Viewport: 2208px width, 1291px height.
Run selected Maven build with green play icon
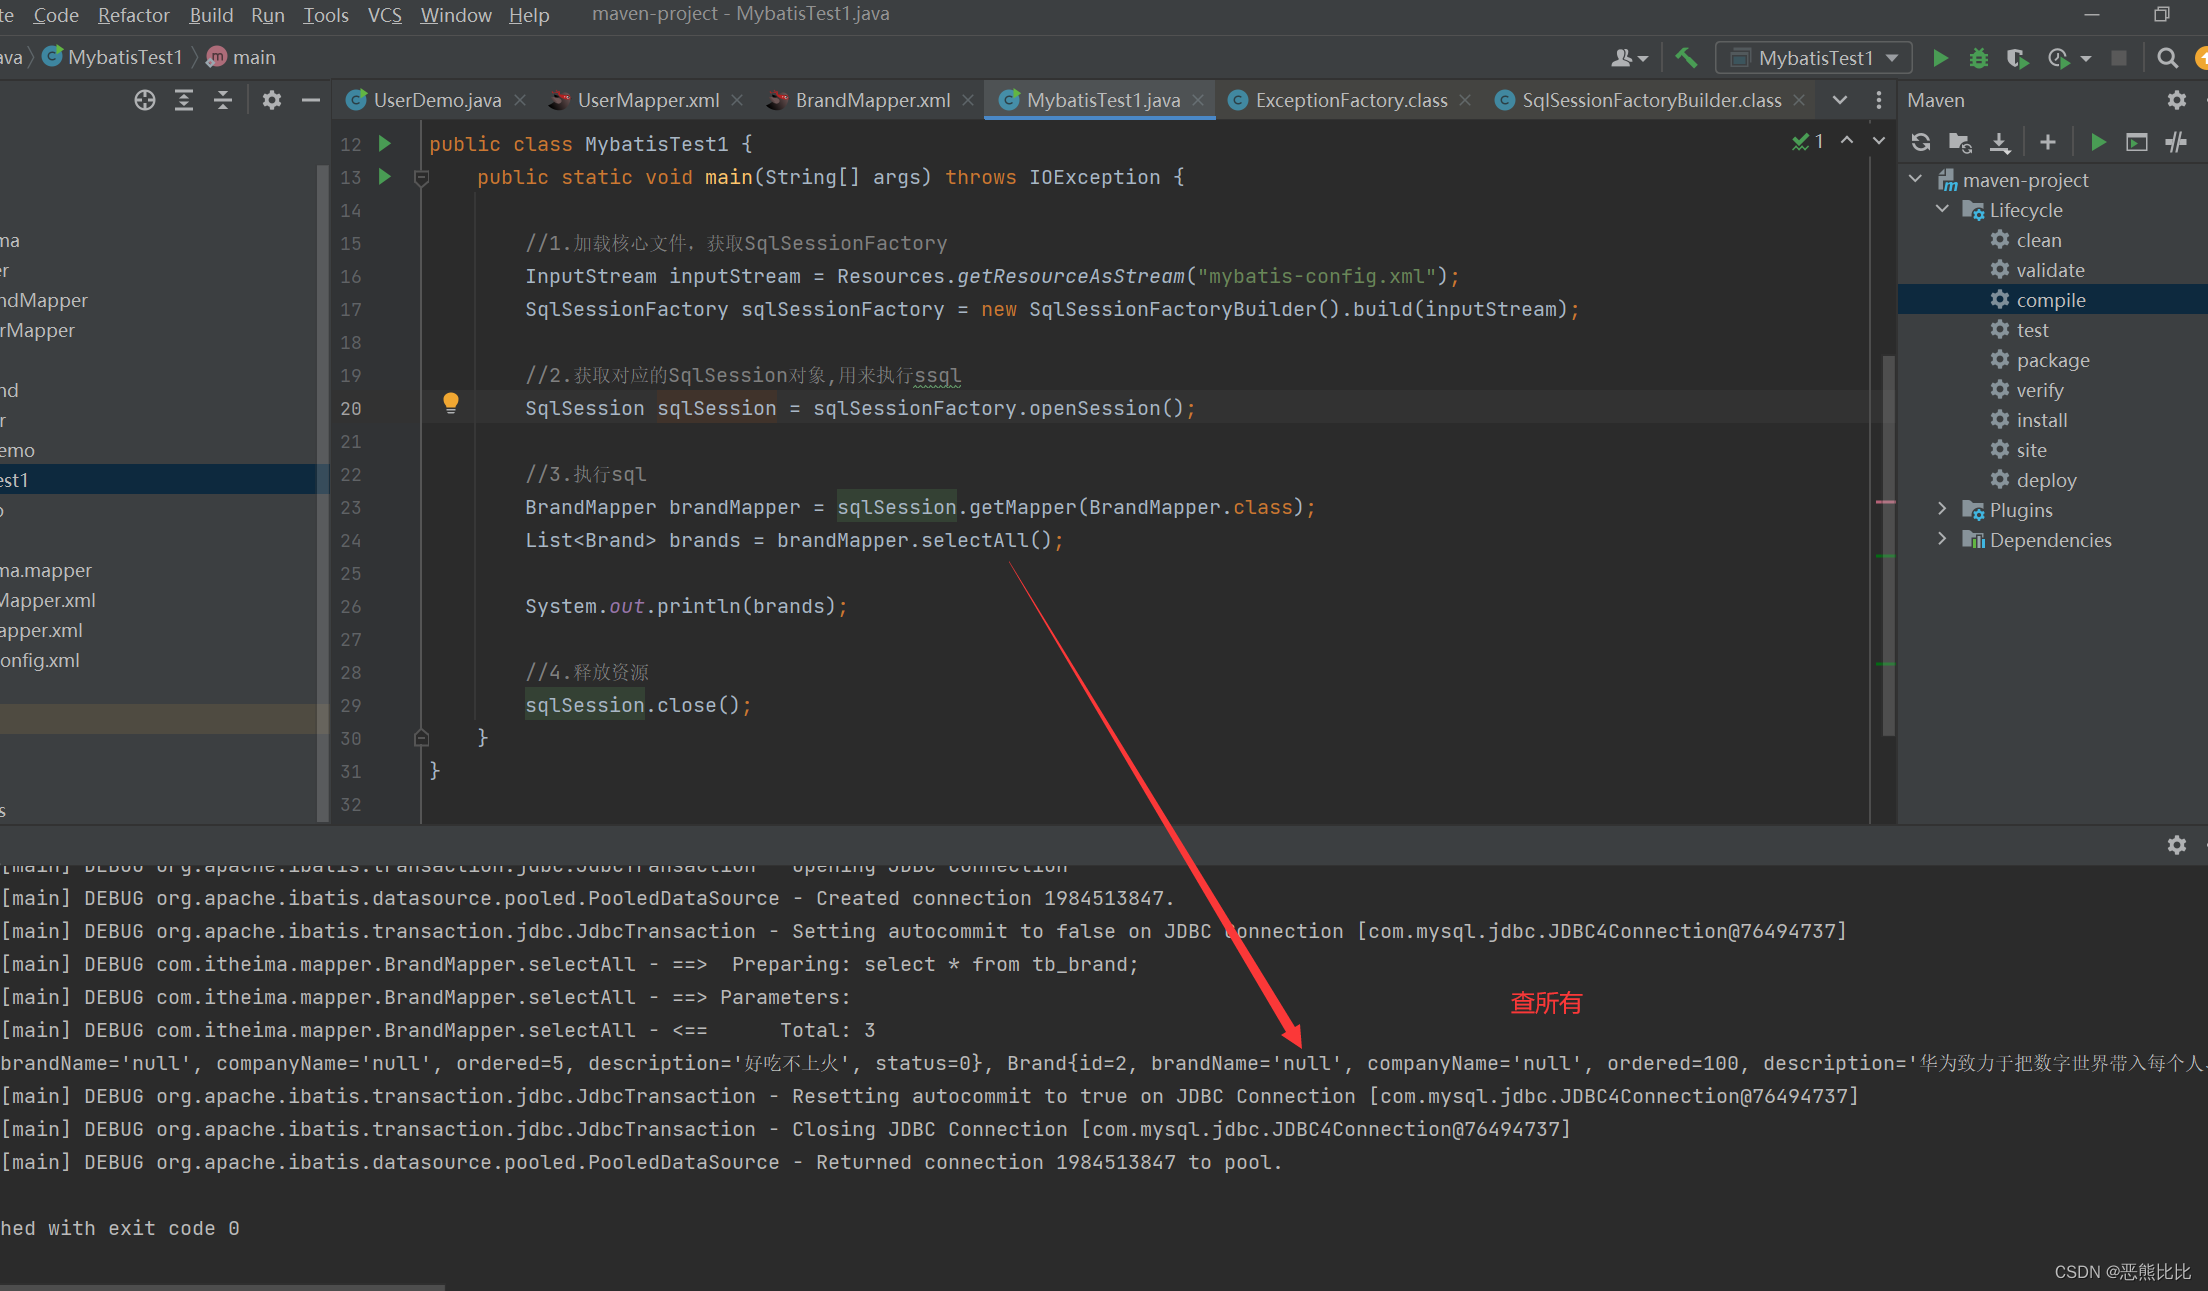coord(2098,142)
